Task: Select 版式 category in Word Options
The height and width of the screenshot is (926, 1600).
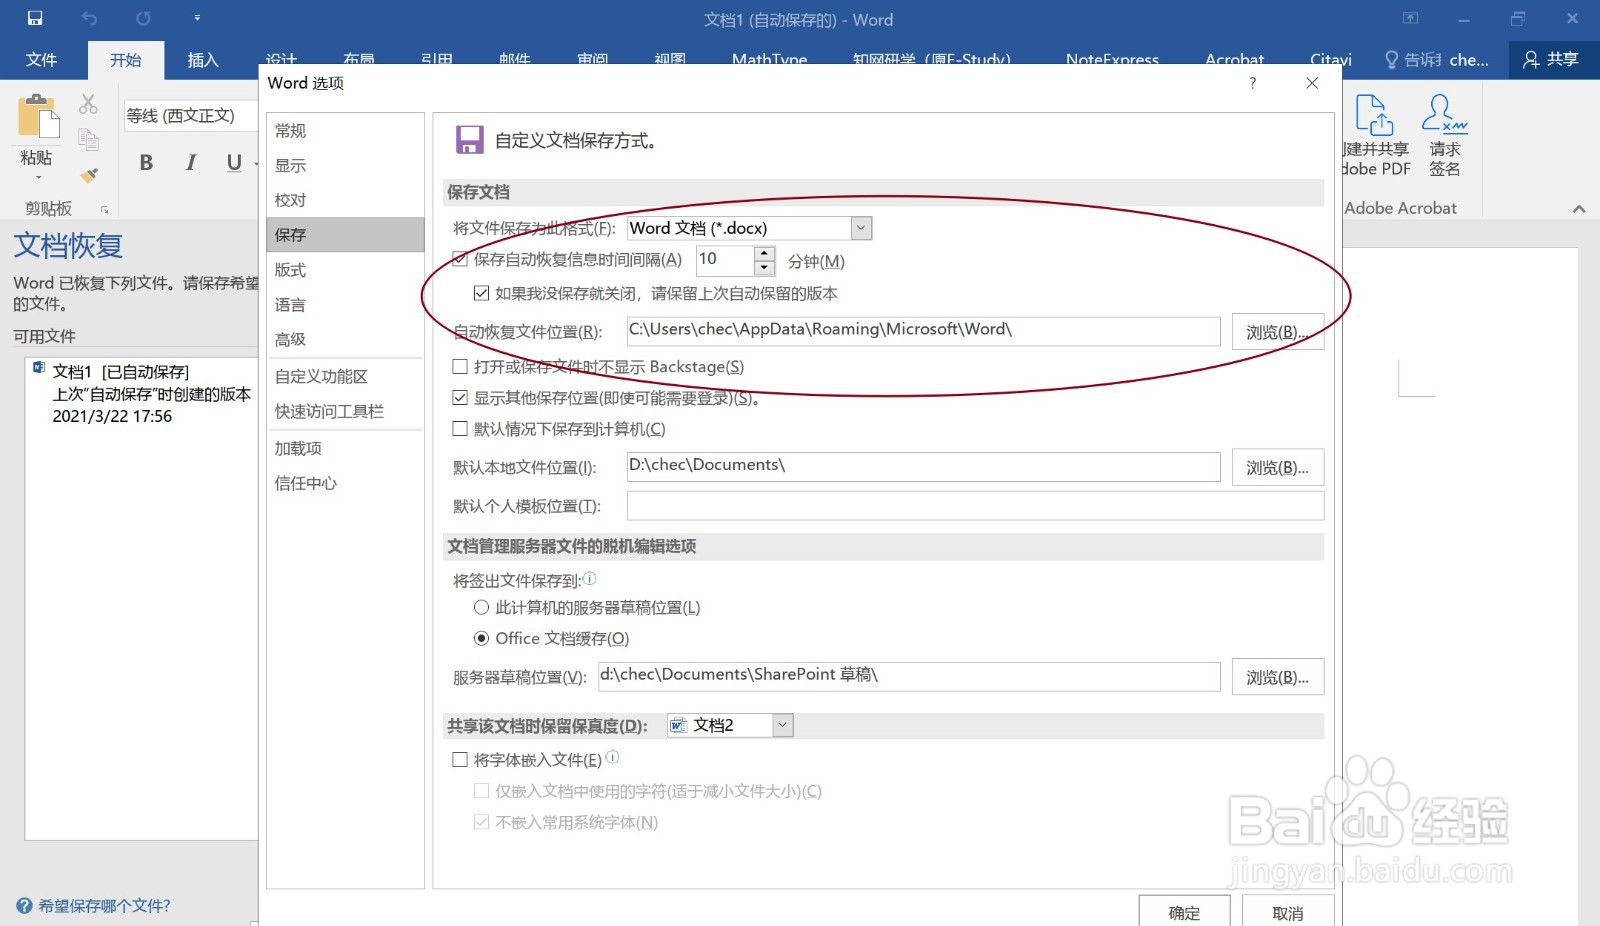Action: click(x=345, y=270)
